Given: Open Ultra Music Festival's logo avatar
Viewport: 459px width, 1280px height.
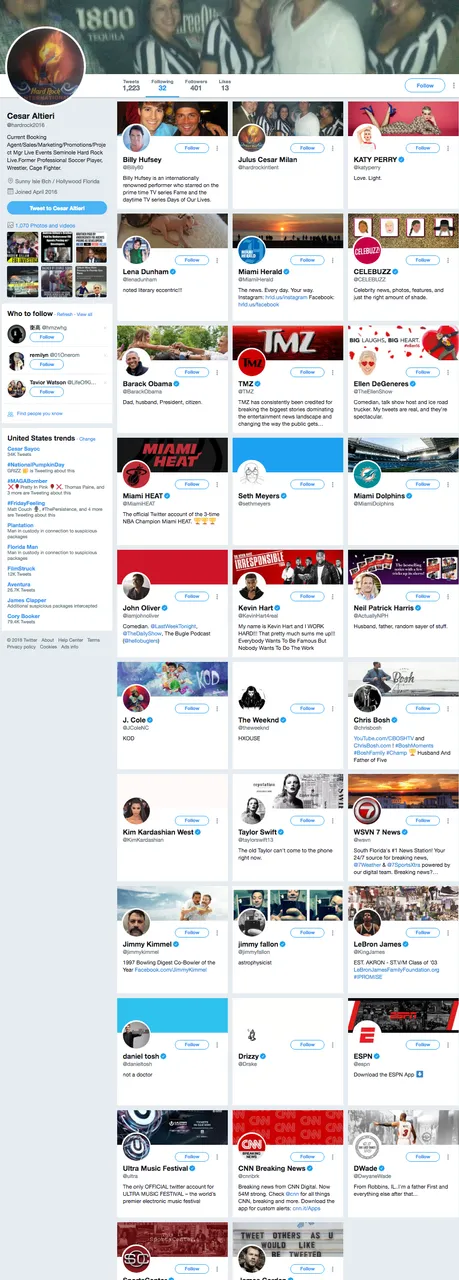Looking at the screenshot, I should 136,1147.
